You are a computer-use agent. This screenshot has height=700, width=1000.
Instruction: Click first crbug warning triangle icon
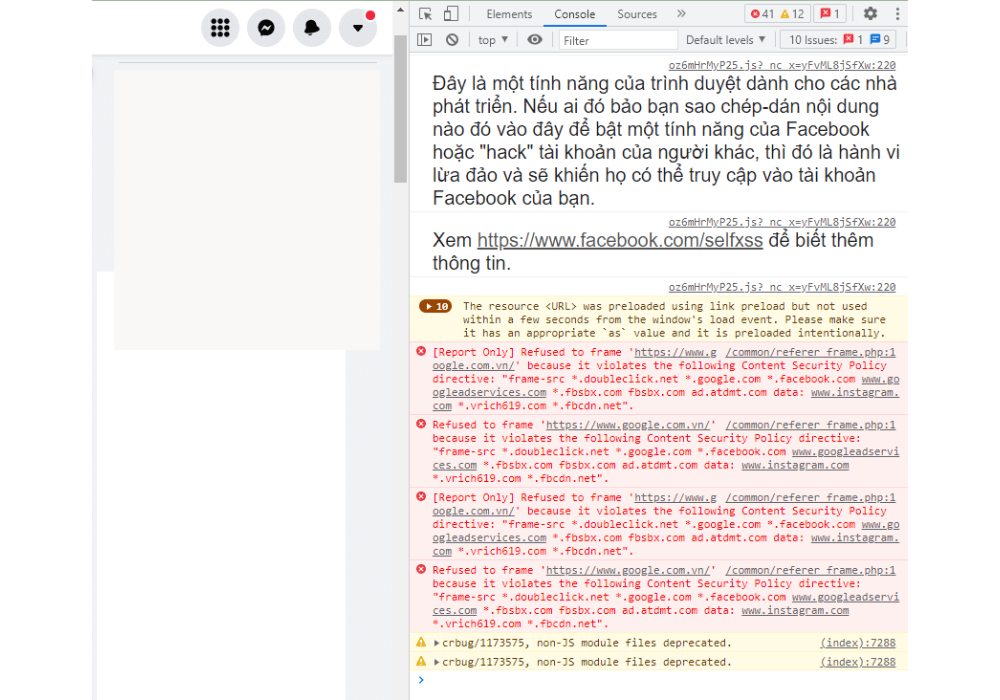tap(421, 643)
